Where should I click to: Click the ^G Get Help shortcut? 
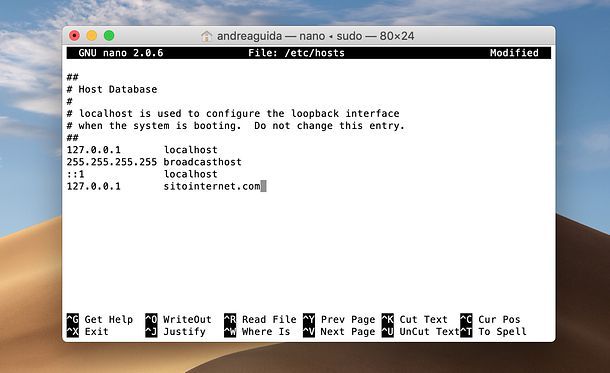tap(100, 319)
